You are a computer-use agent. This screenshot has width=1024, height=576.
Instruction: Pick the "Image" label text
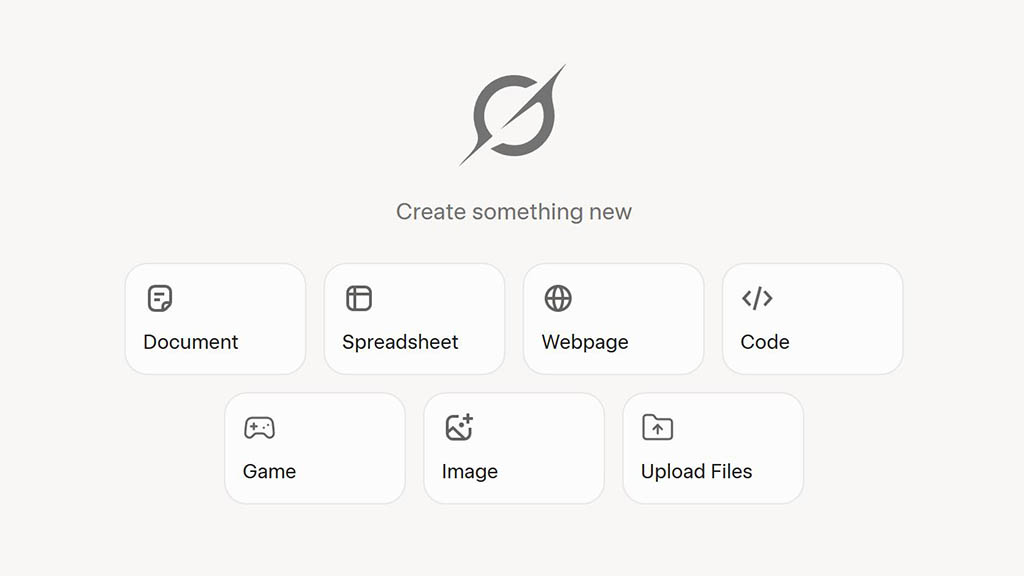(470, 472)
